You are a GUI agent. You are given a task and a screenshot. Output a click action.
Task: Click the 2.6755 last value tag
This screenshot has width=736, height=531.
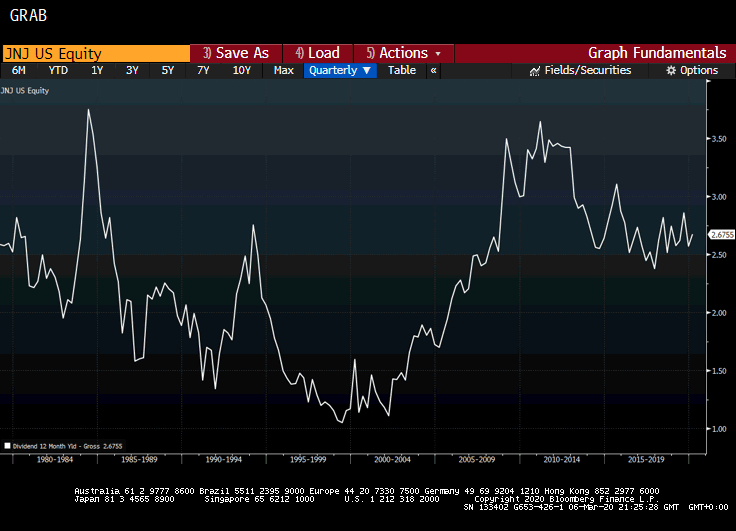(722, 235)
